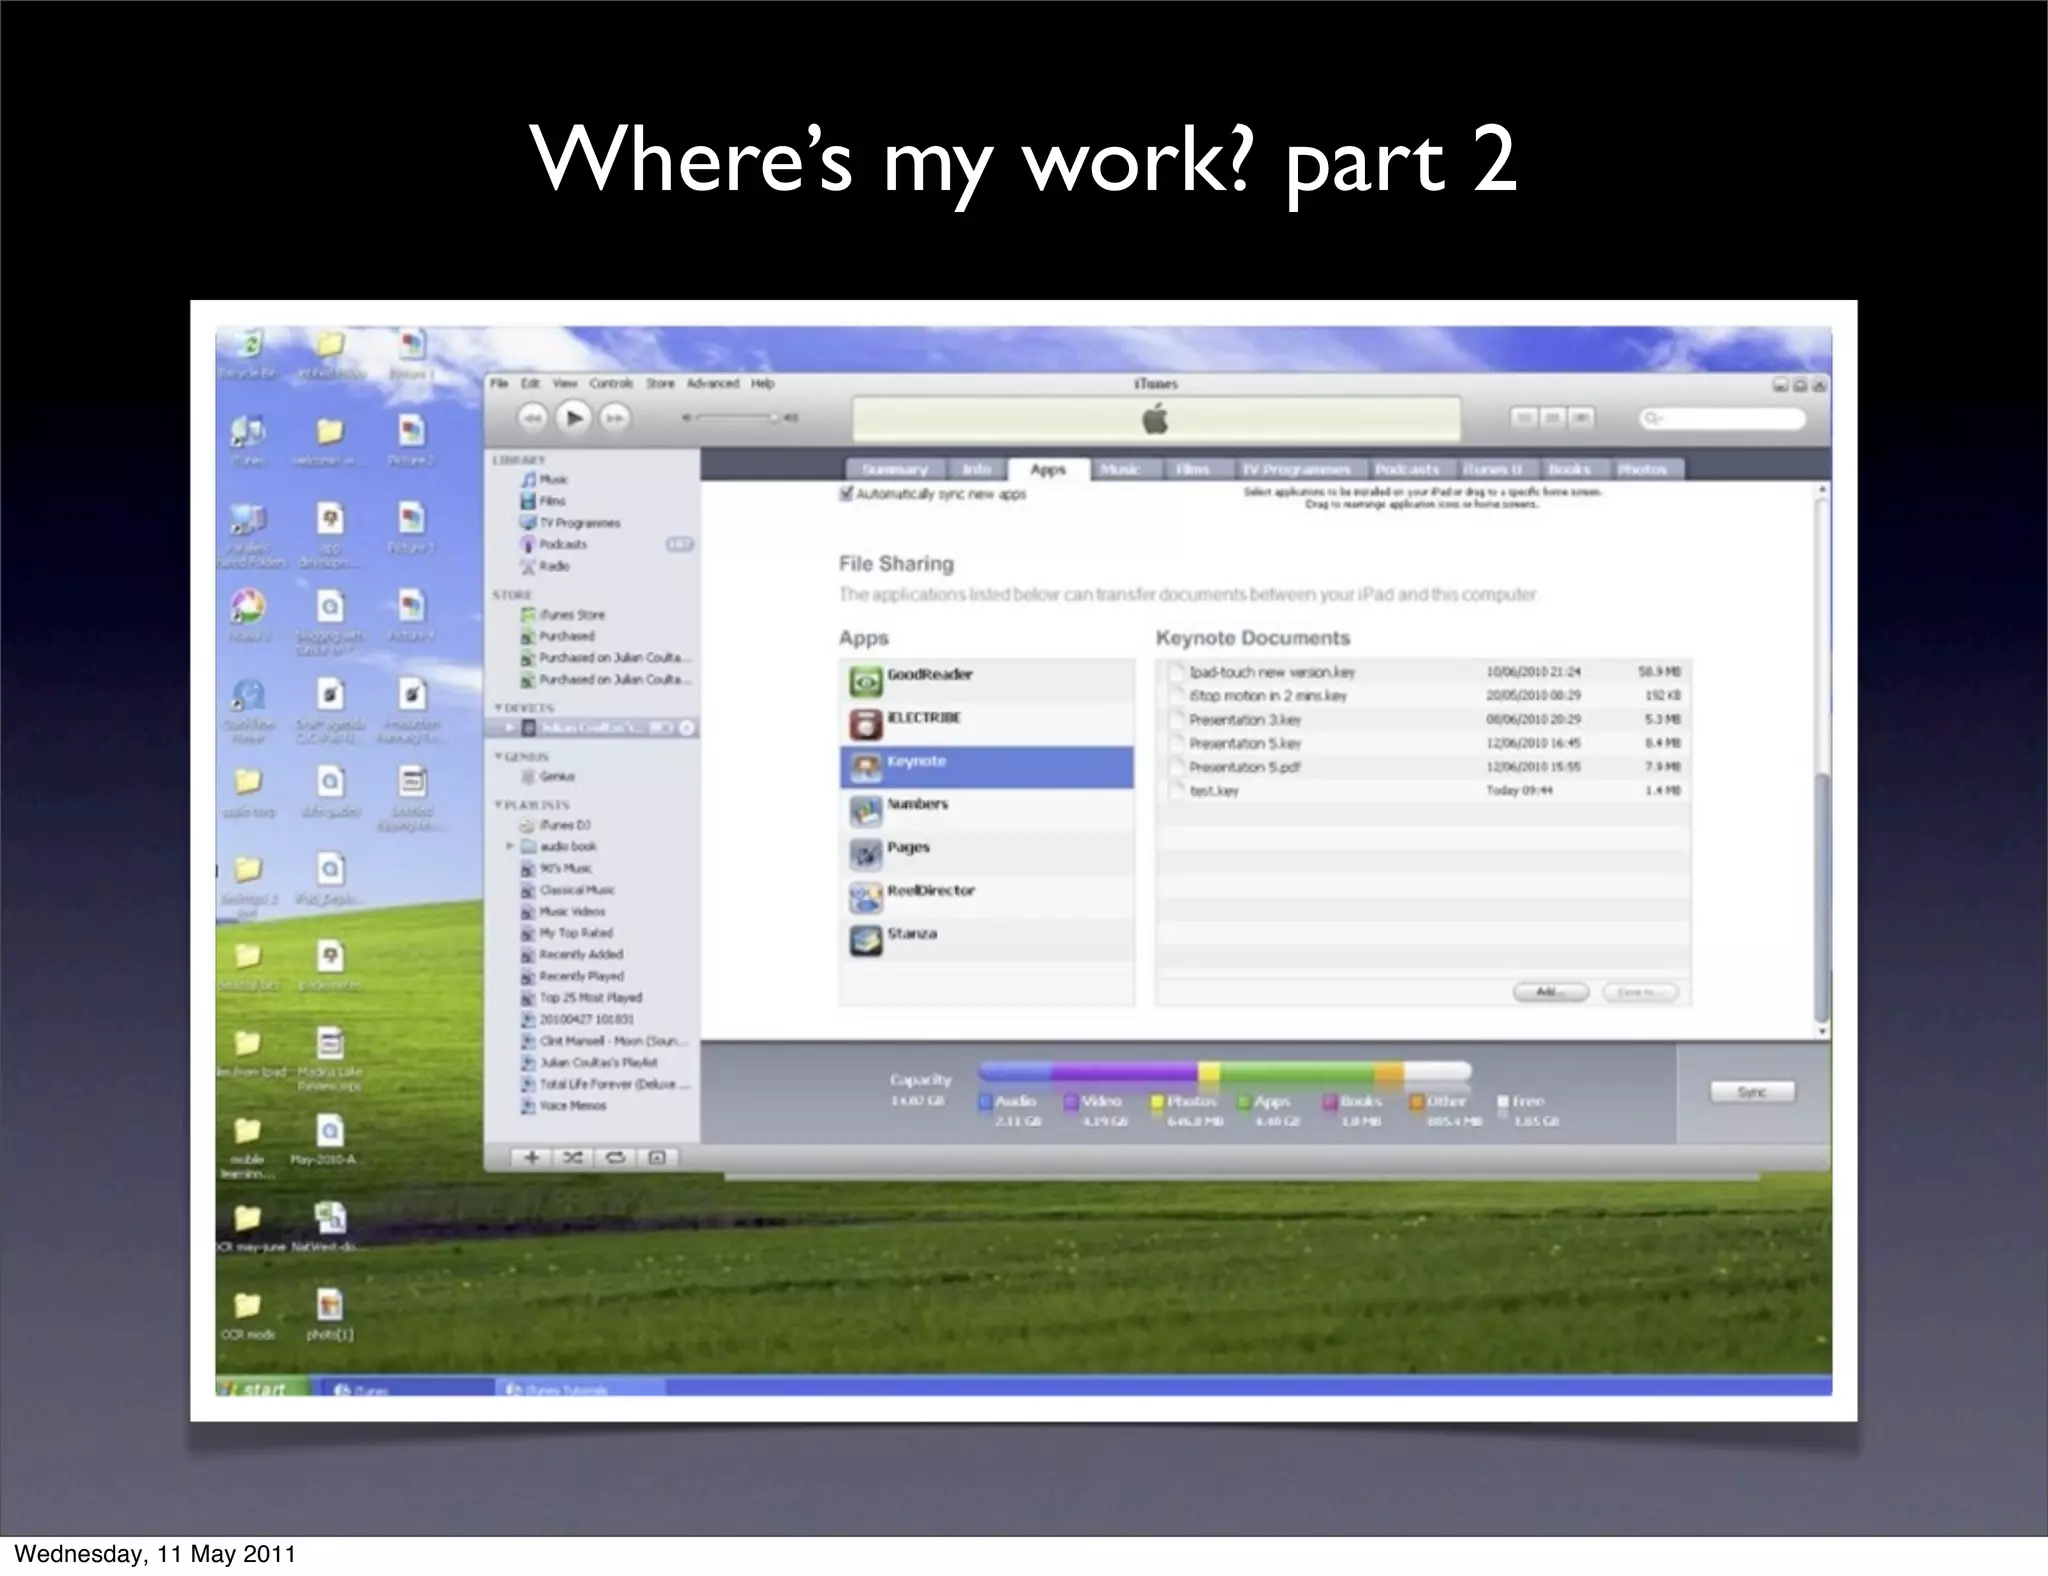Select GoodReader in the Apps list
The height and width of the screenshot is (1576, 2048).
coord(930,677)
